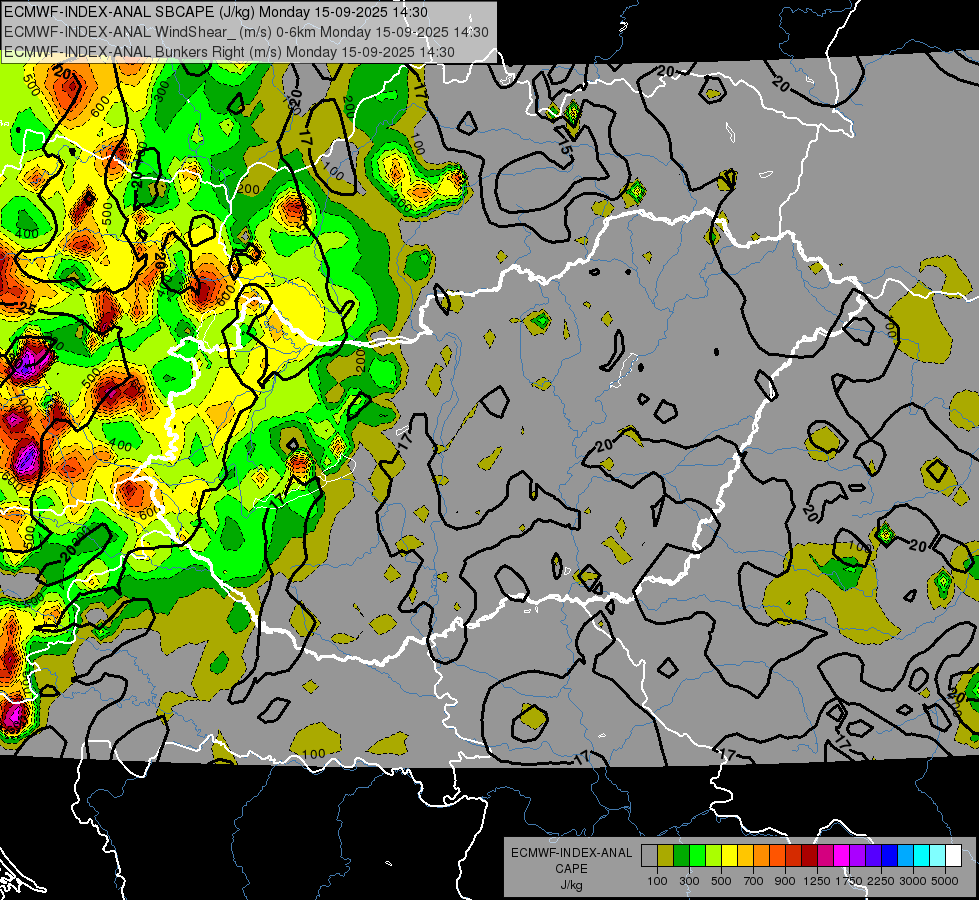Click the pure yellow legend swatch

coord(729,856)
